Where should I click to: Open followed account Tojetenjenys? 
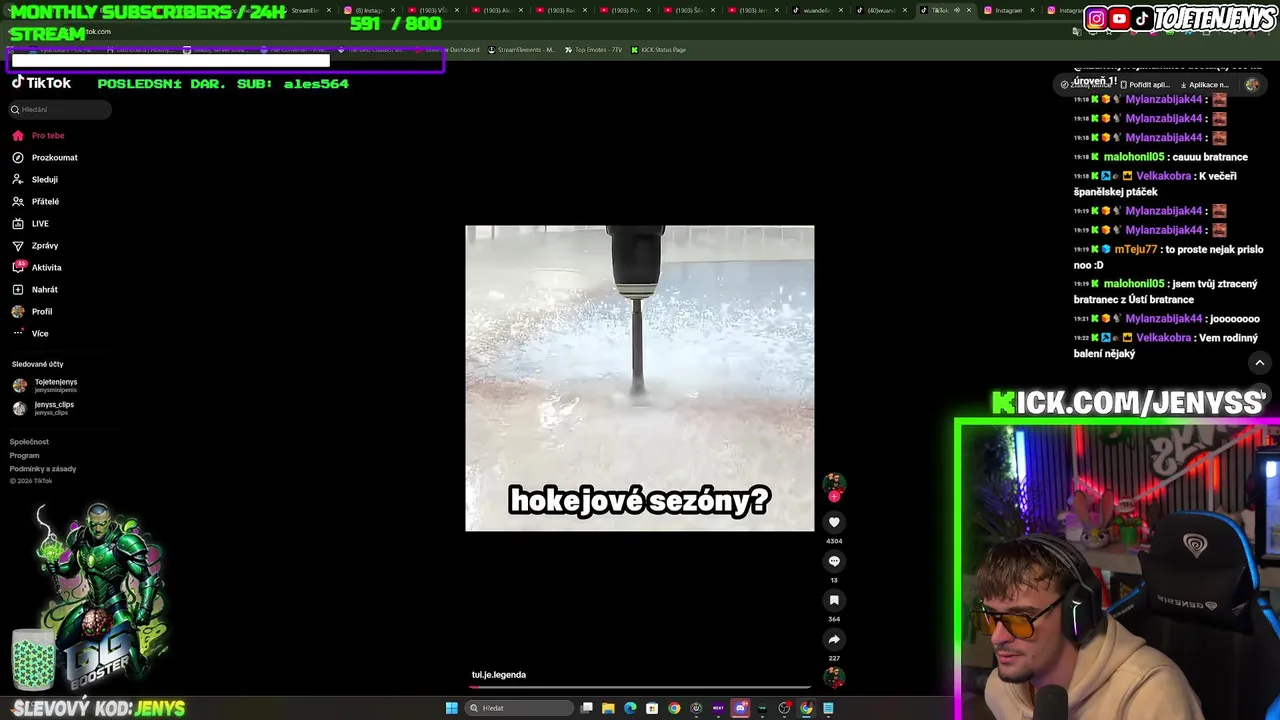pyautogui.click(x=45, y=385)
